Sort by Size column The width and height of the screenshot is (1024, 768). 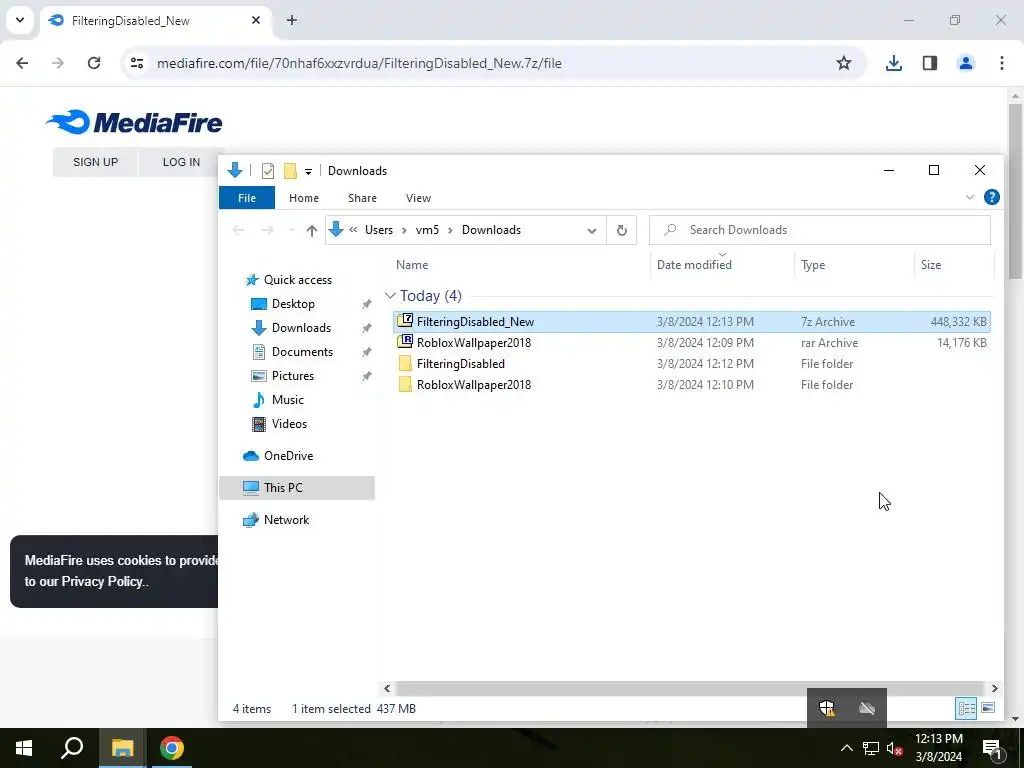931,264
